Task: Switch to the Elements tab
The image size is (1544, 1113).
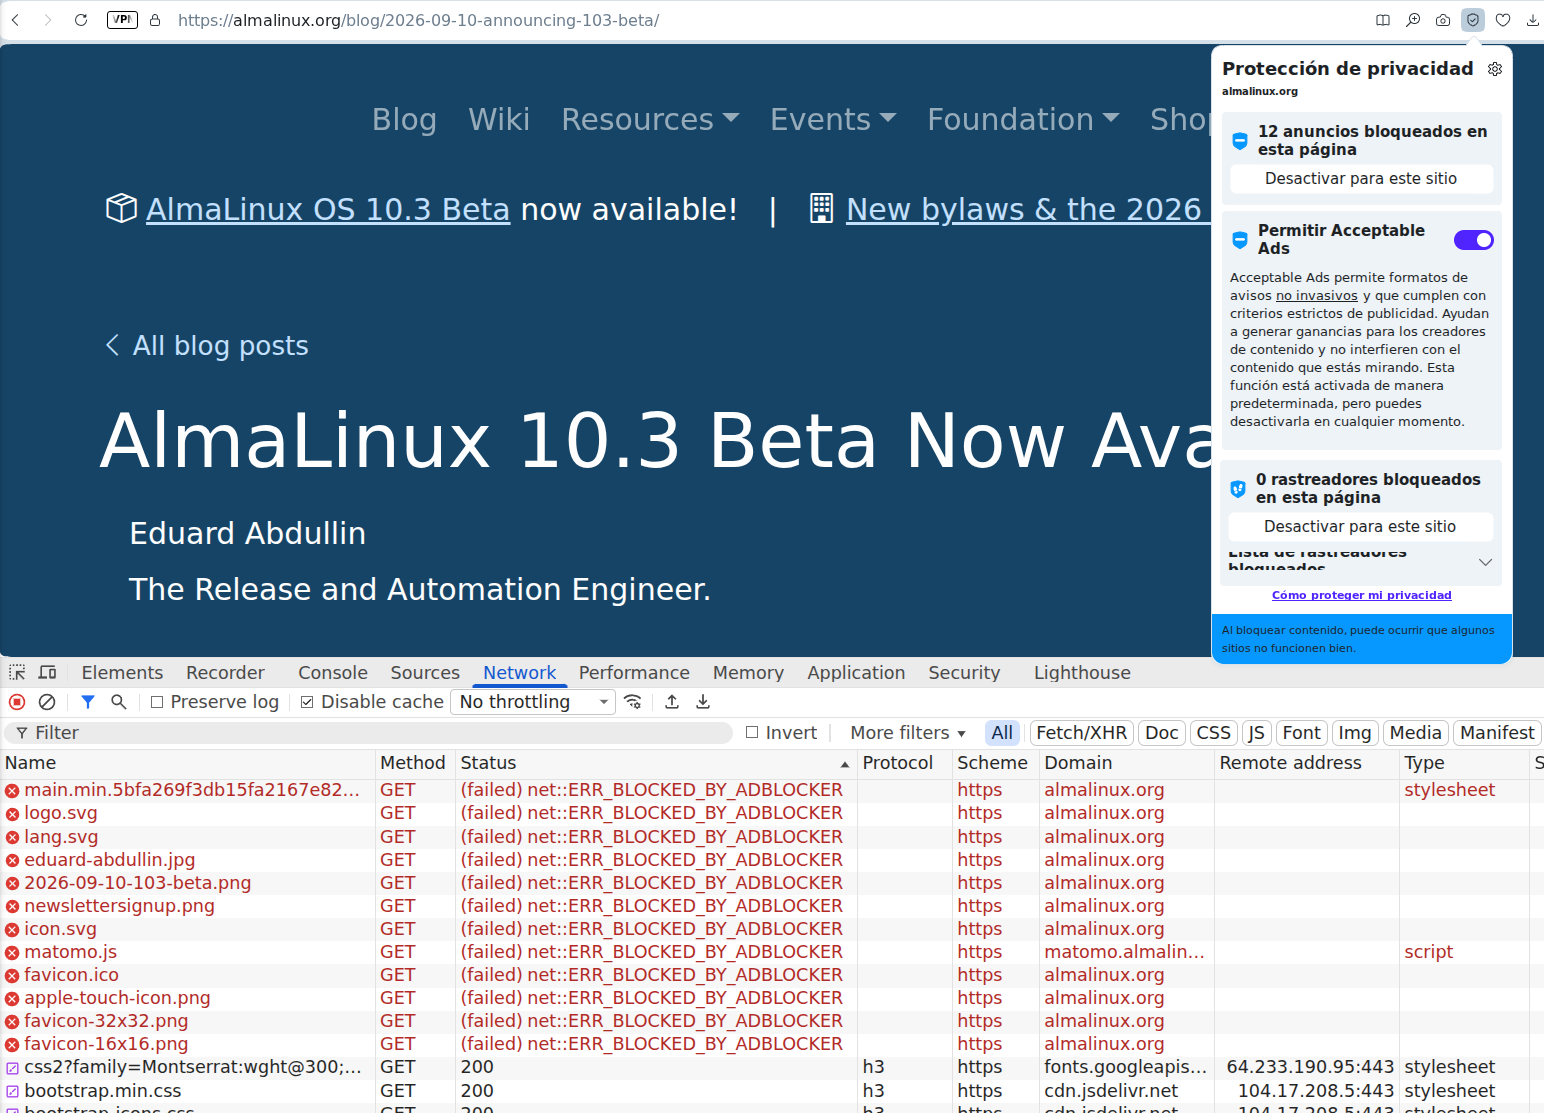Action: 122,673
